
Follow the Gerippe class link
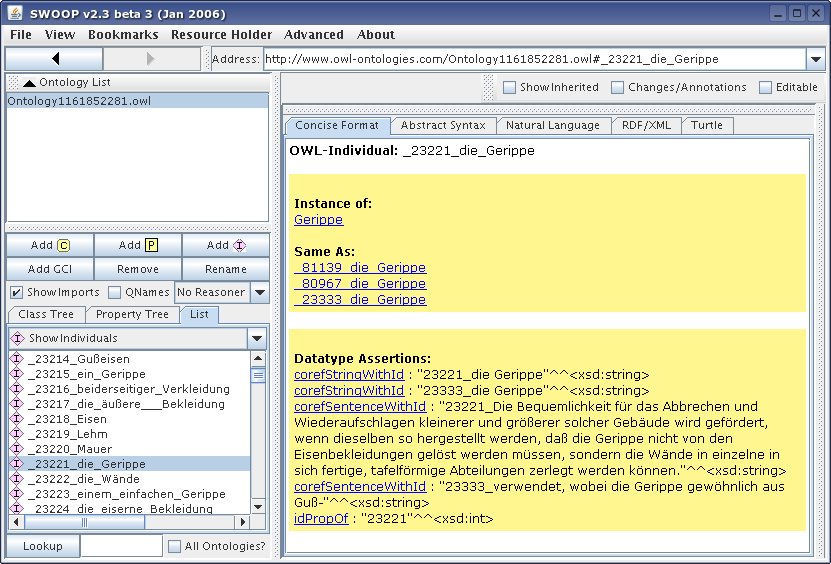(x=318, y=219)
